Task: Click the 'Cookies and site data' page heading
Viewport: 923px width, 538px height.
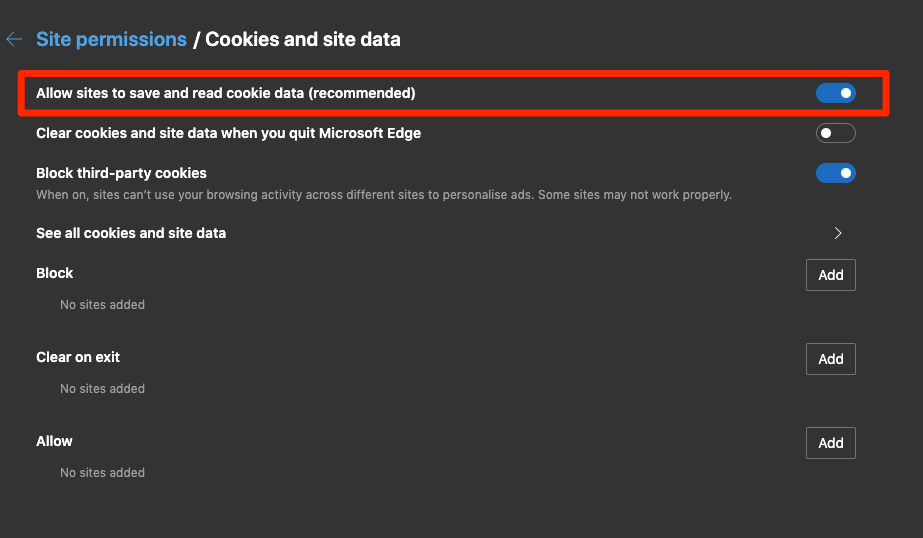Action: click(x=303, y=40)
